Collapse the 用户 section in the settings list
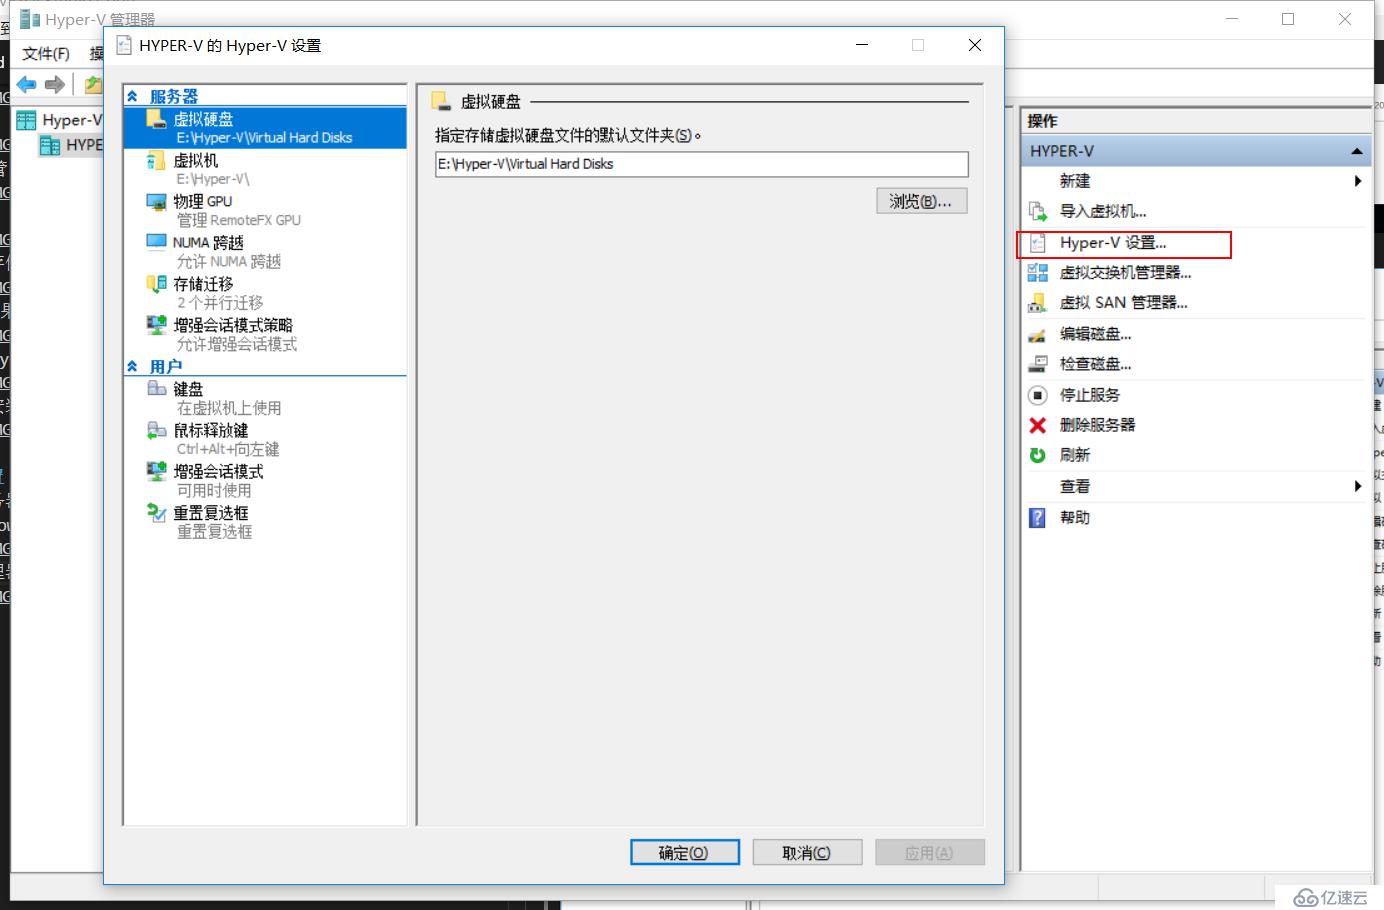Screen dimensions: 1384x910 click(x=132, y=366)
